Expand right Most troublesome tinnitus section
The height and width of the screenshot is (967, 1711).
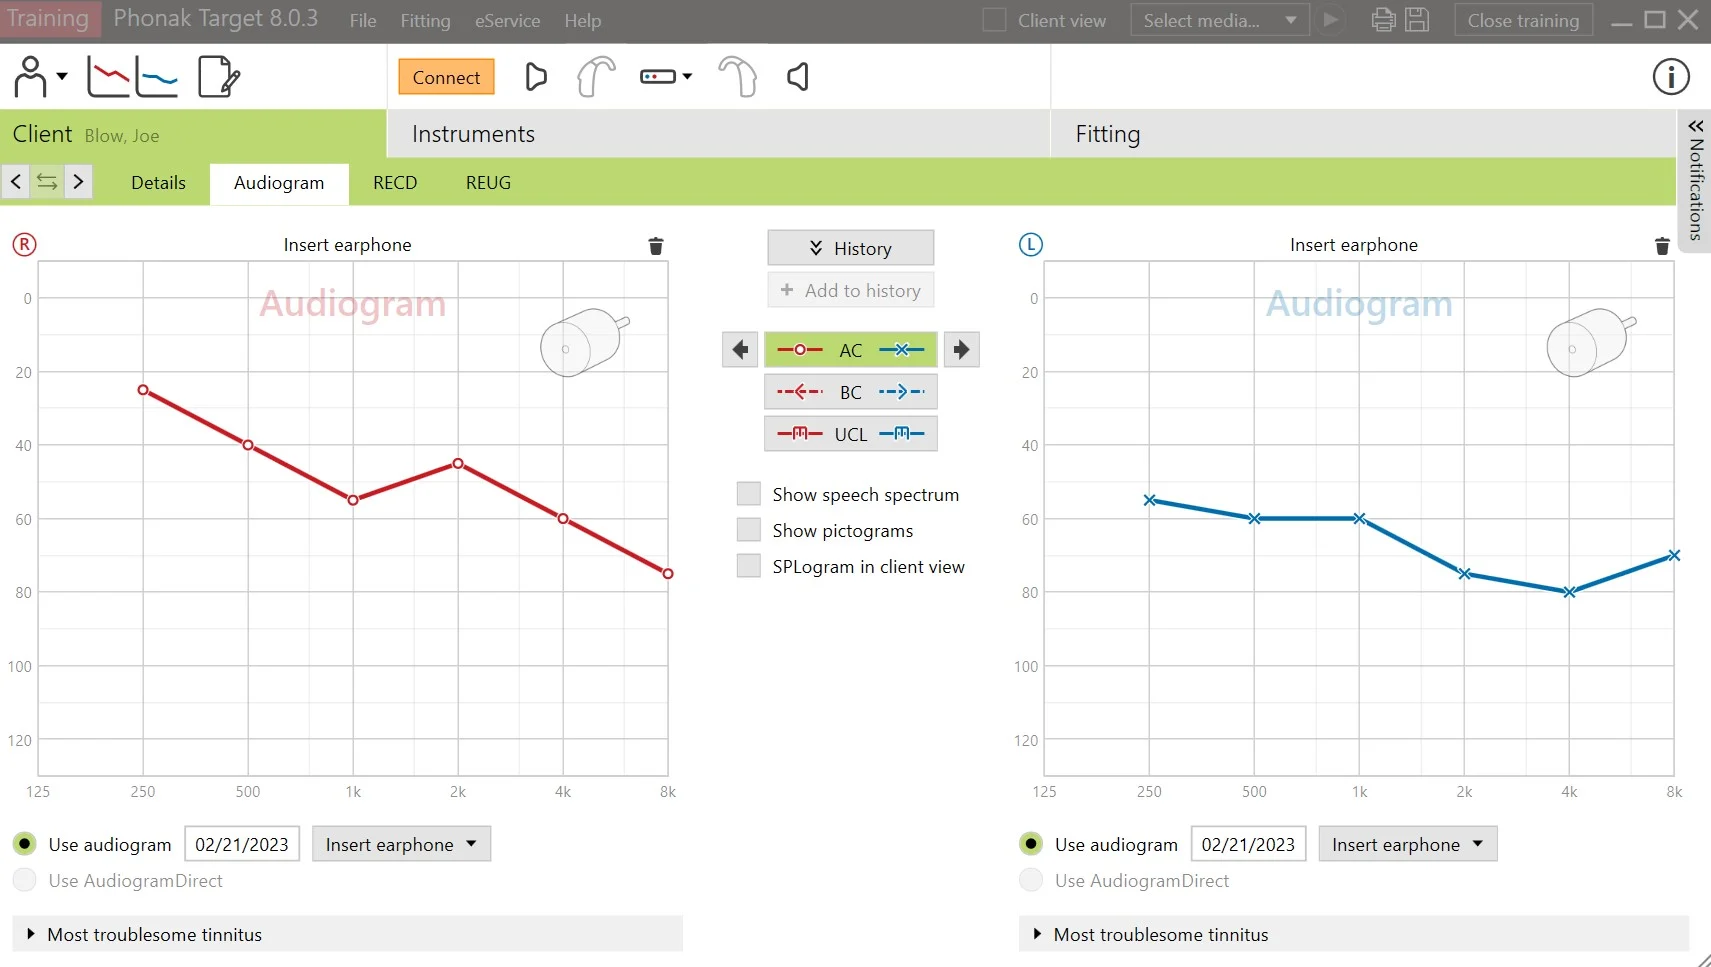[347, 934]
